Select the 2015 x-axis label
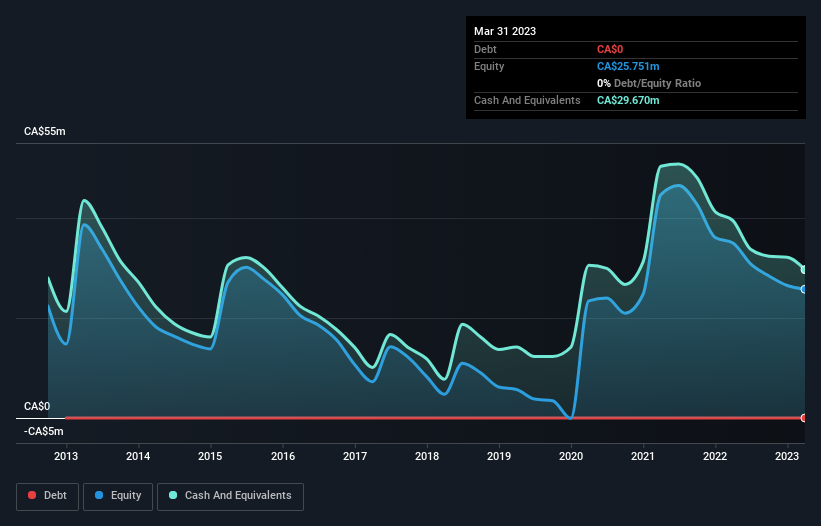This screenshot has height=526, width=821. coord(210,456)
